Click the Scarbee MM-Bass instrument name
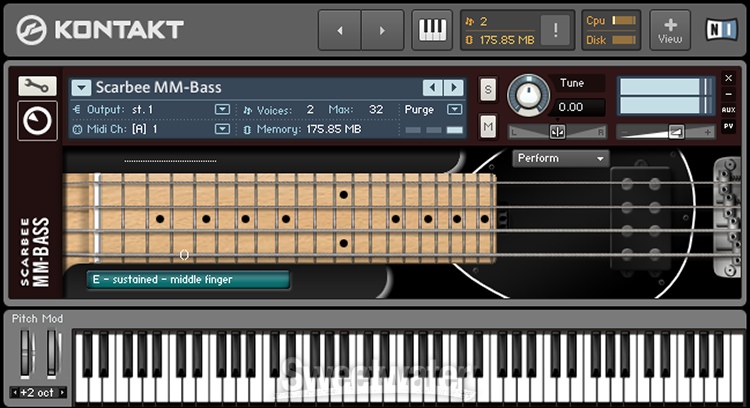Viewport: 750px width, 408px height. pyautogui.click(x=158, y=88)
